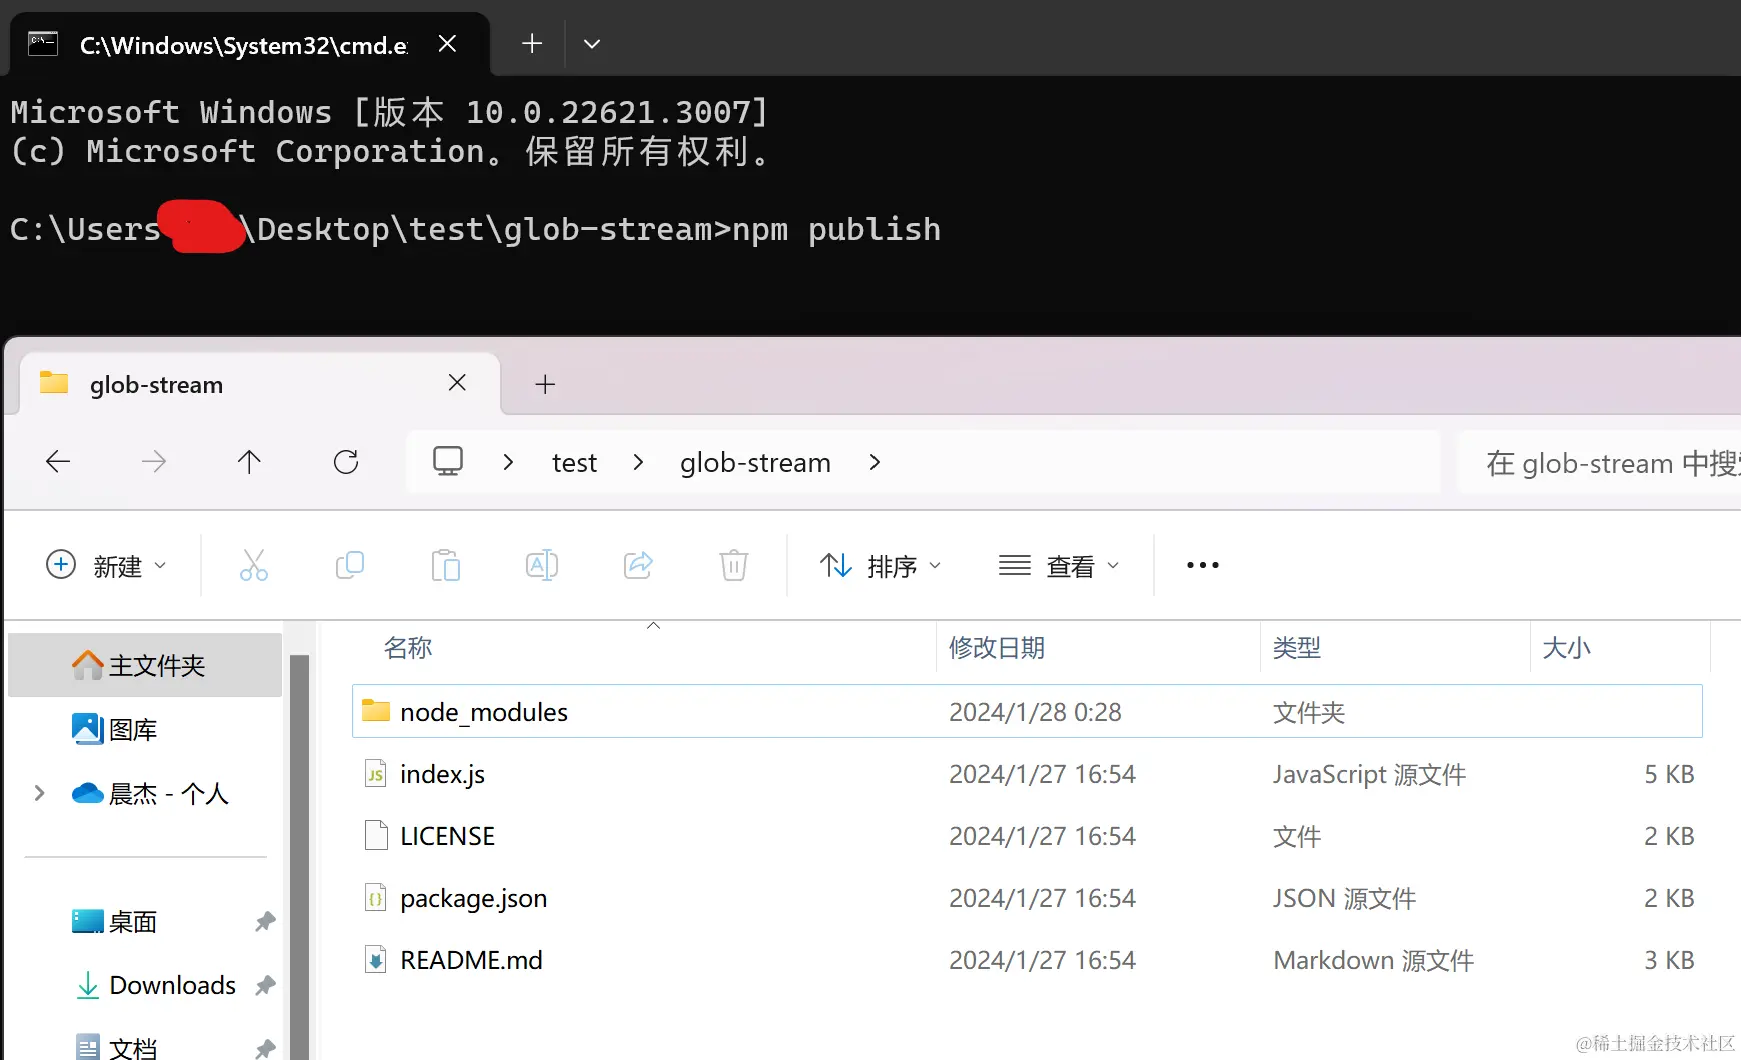Viewport: 1742px width, 1060px height.
Task: Click the This PC monitor icon in address bar
Action: [x=448, y=461]
